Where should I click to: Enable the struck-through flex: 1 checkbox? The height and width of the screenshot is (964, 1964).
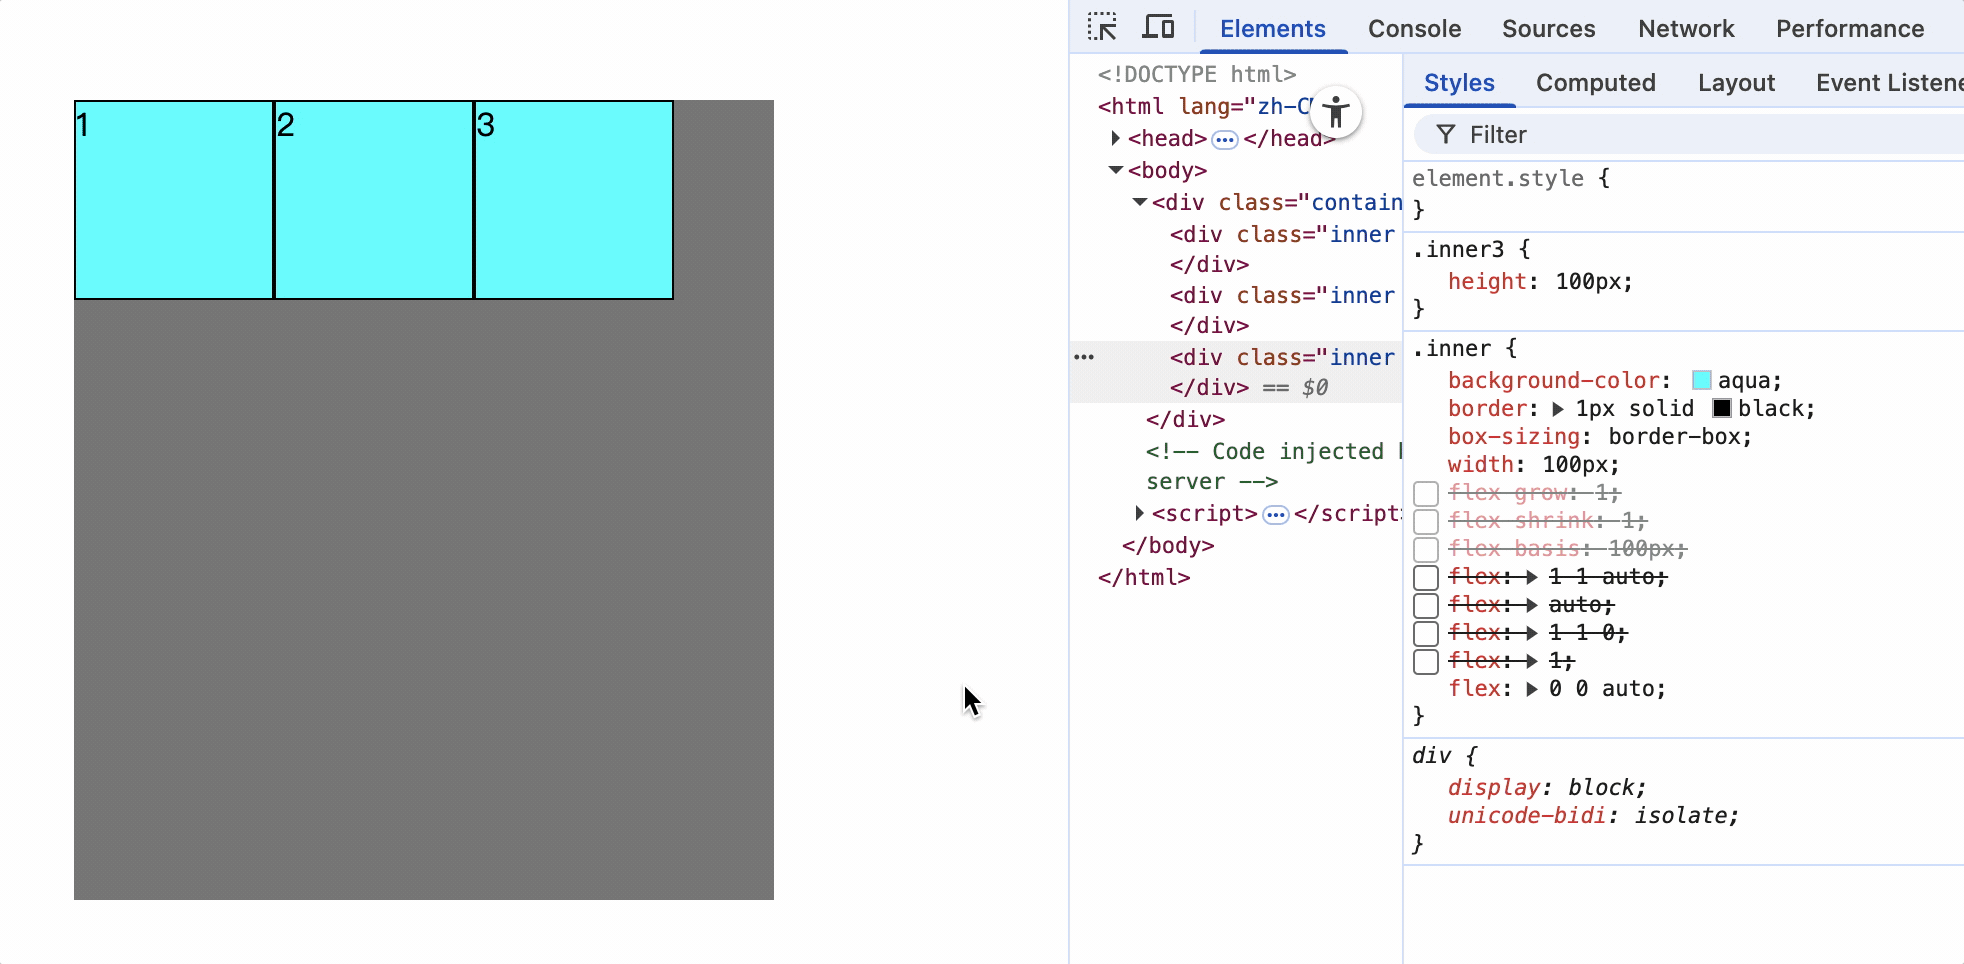(x=1426, y=661)
